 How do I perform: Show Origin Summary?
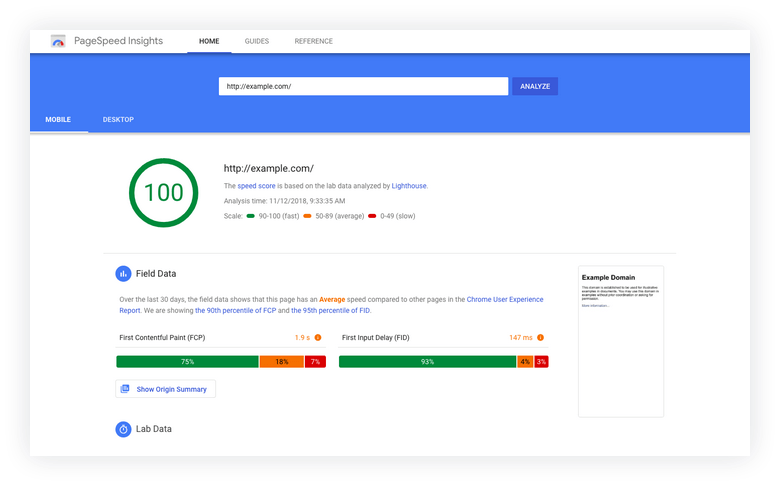click(x=166, y=389)
